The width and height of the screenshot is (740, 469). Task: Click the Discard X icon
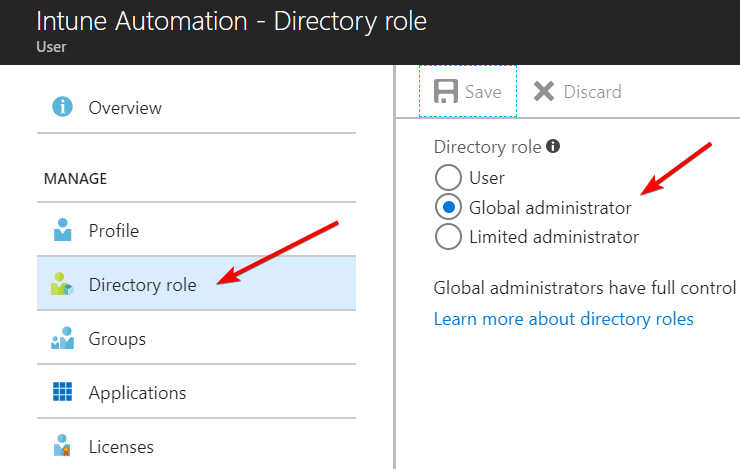pyautogui.click(x=544, y=91)
